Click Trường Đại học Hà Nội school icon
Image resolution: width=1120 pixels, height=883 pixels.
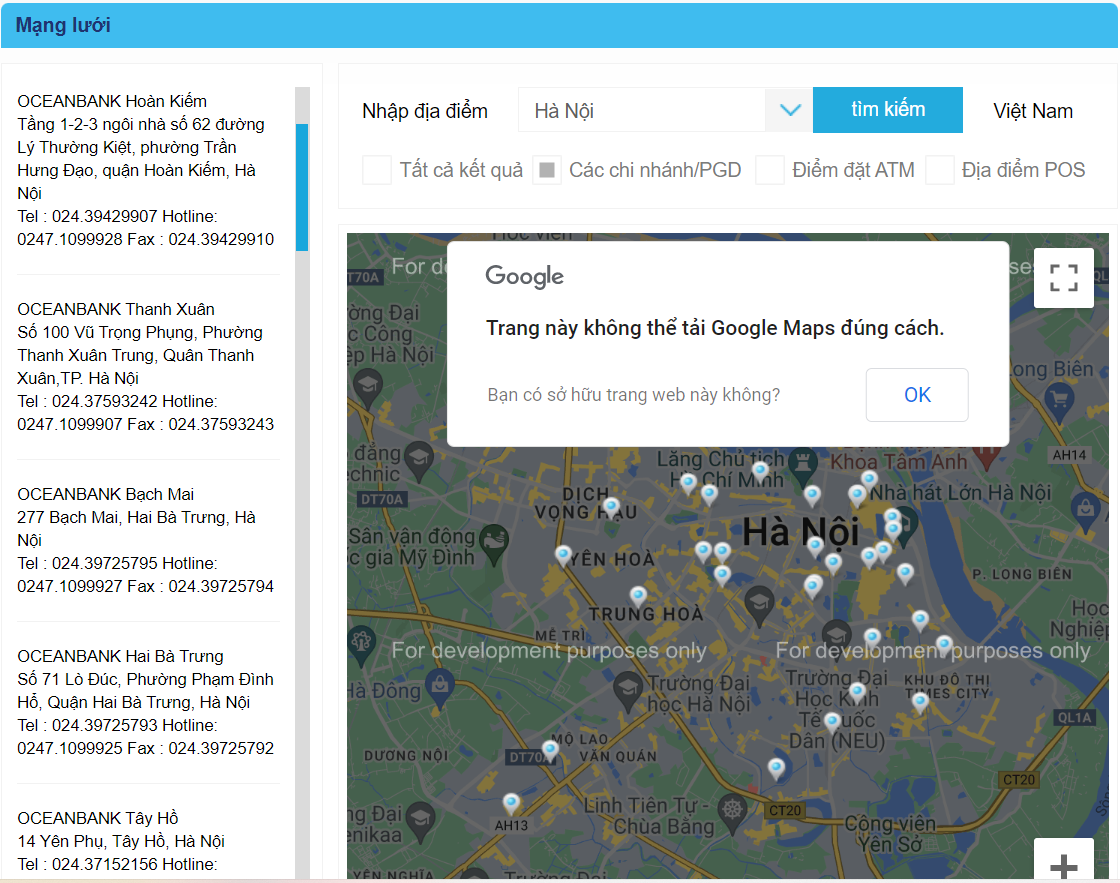tap(628, 689)
